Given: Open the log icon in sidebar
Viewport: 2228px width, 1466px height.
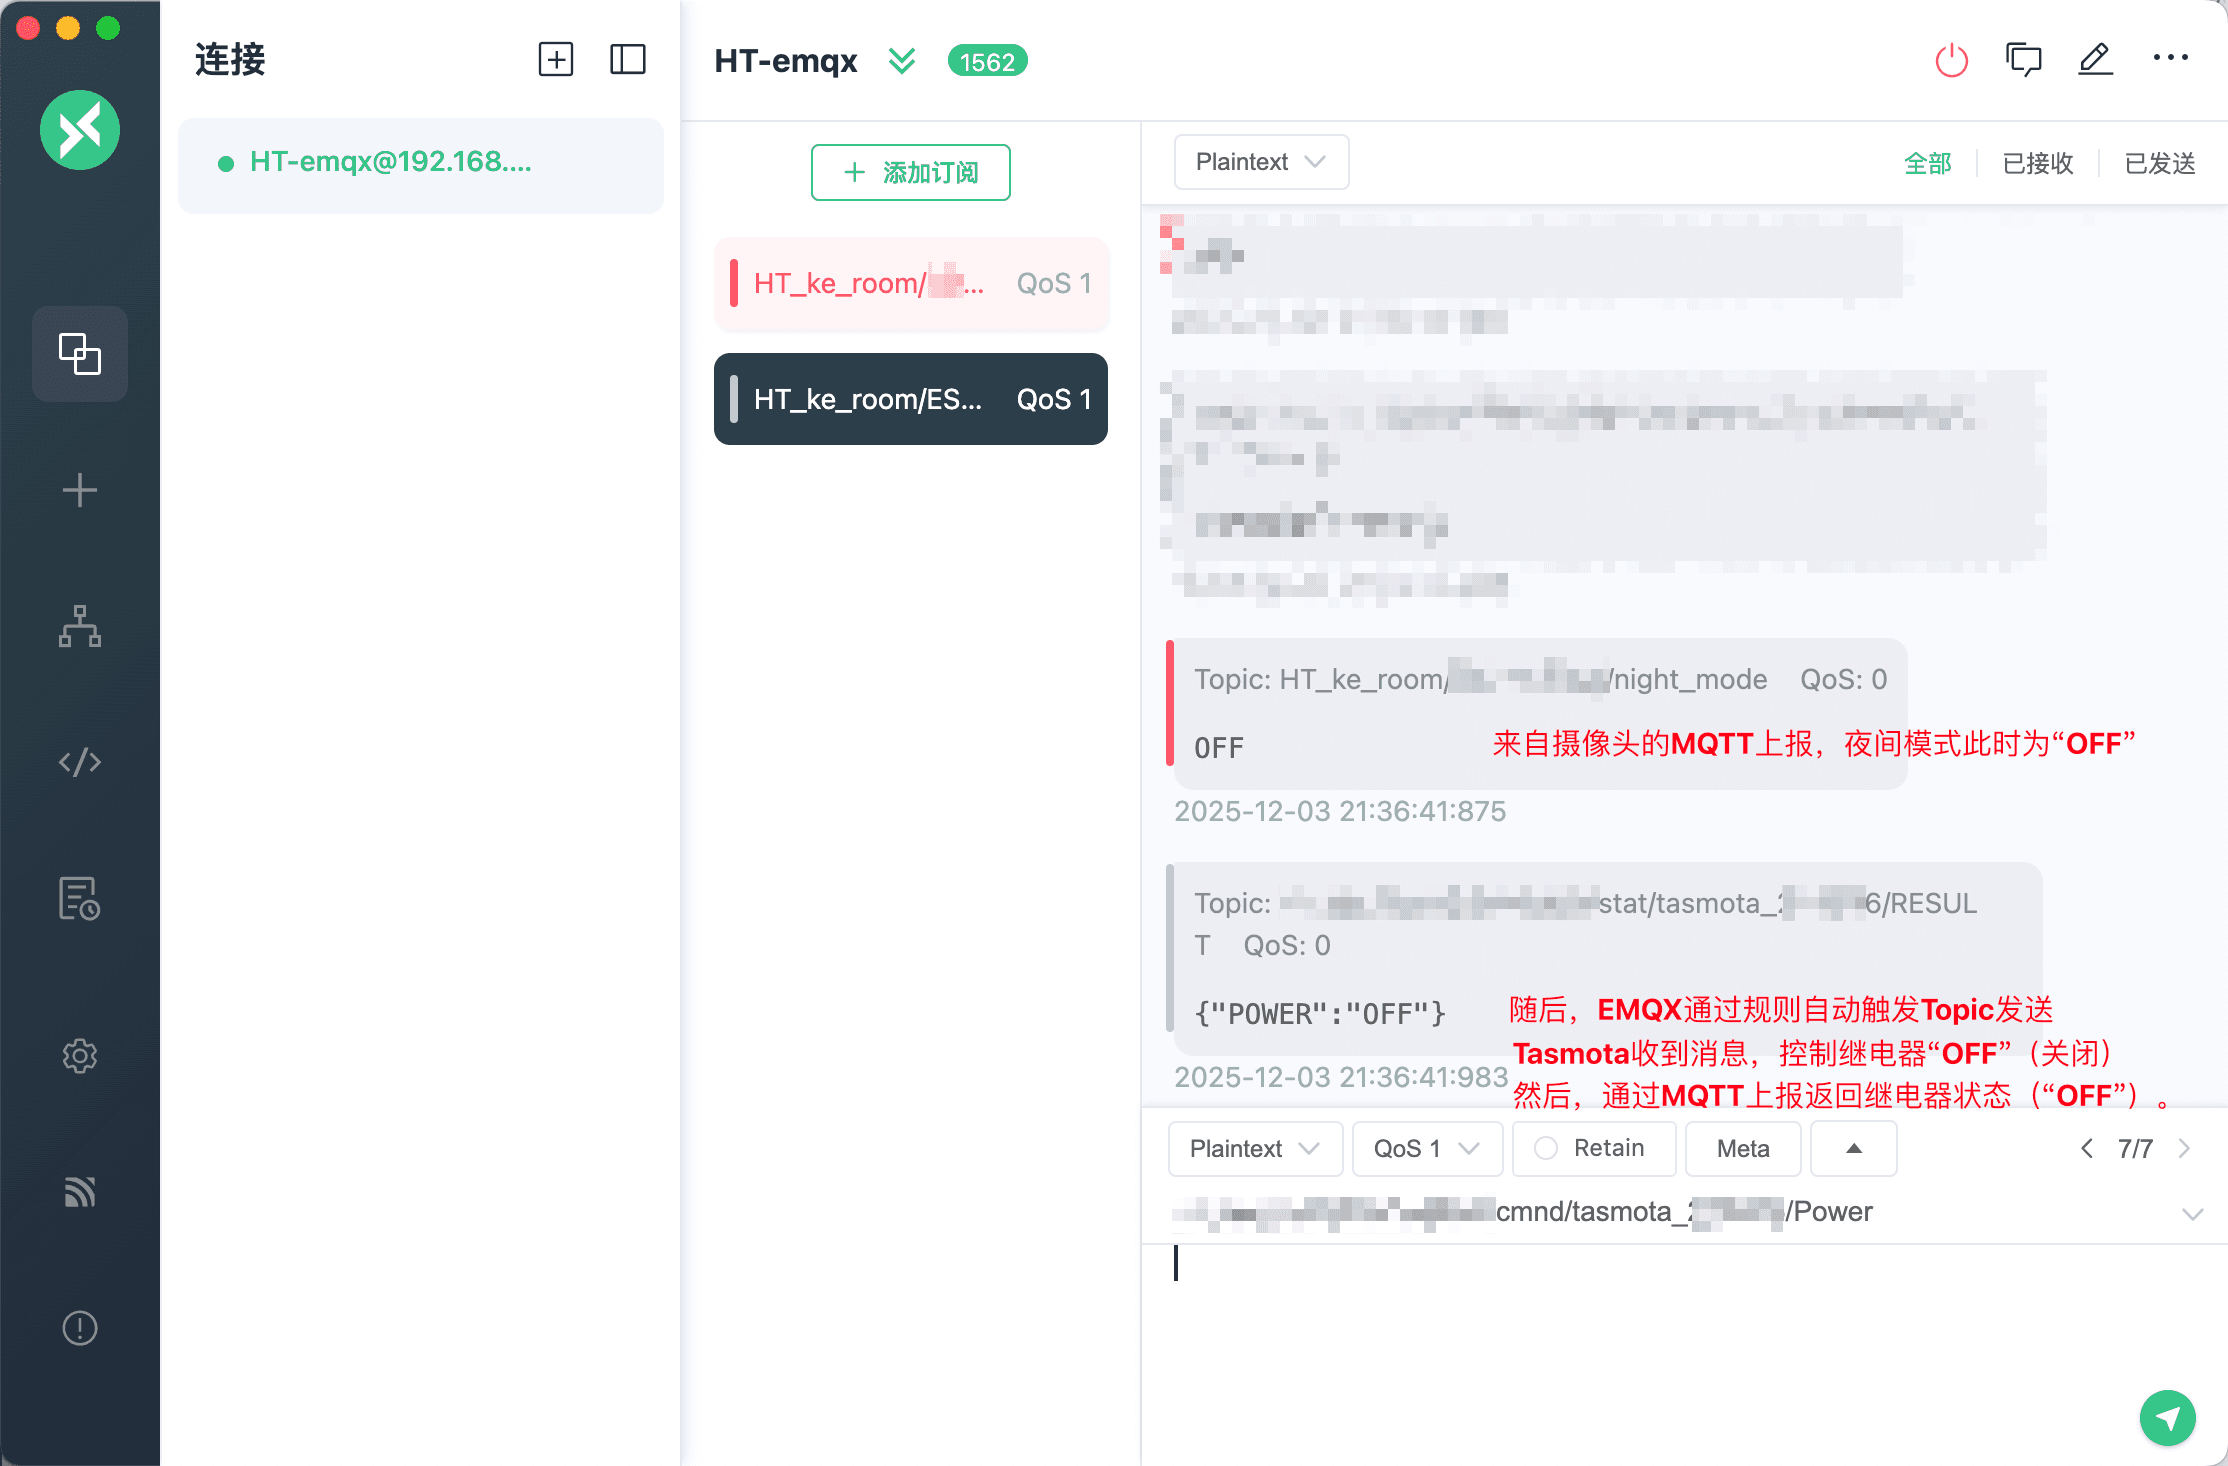Looking at the screenshot, I should pyautogui.click(x=80, y=898).
